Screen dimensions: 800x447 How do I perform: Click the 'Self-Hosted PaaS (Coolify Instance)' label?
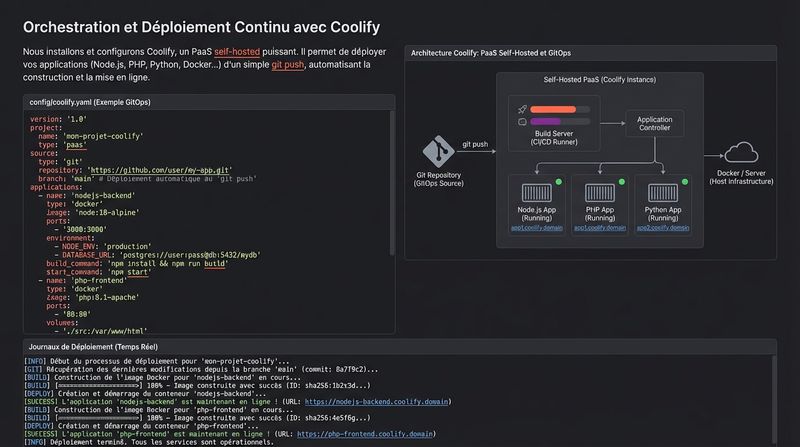click(x=599, y=80)
